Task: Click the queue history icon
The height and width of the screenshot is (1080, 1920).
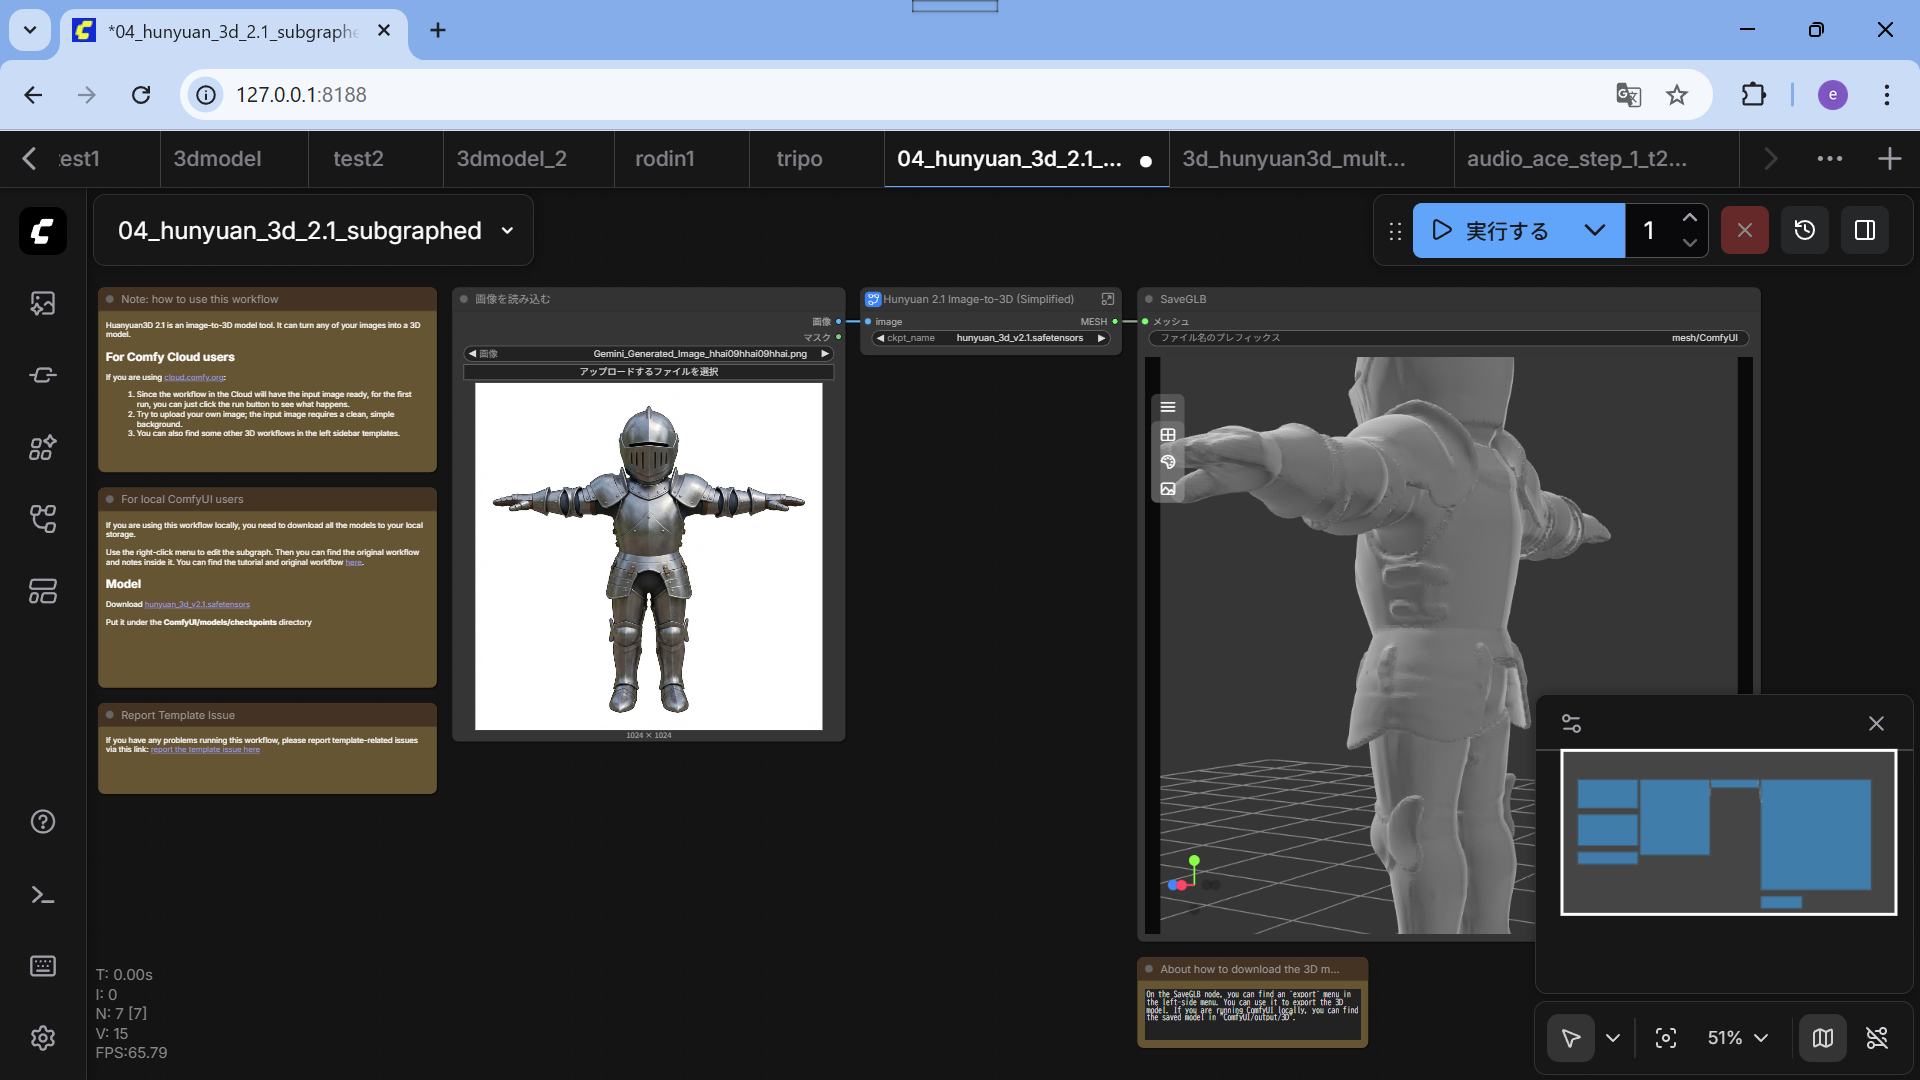Action: tap(1805, 231)
